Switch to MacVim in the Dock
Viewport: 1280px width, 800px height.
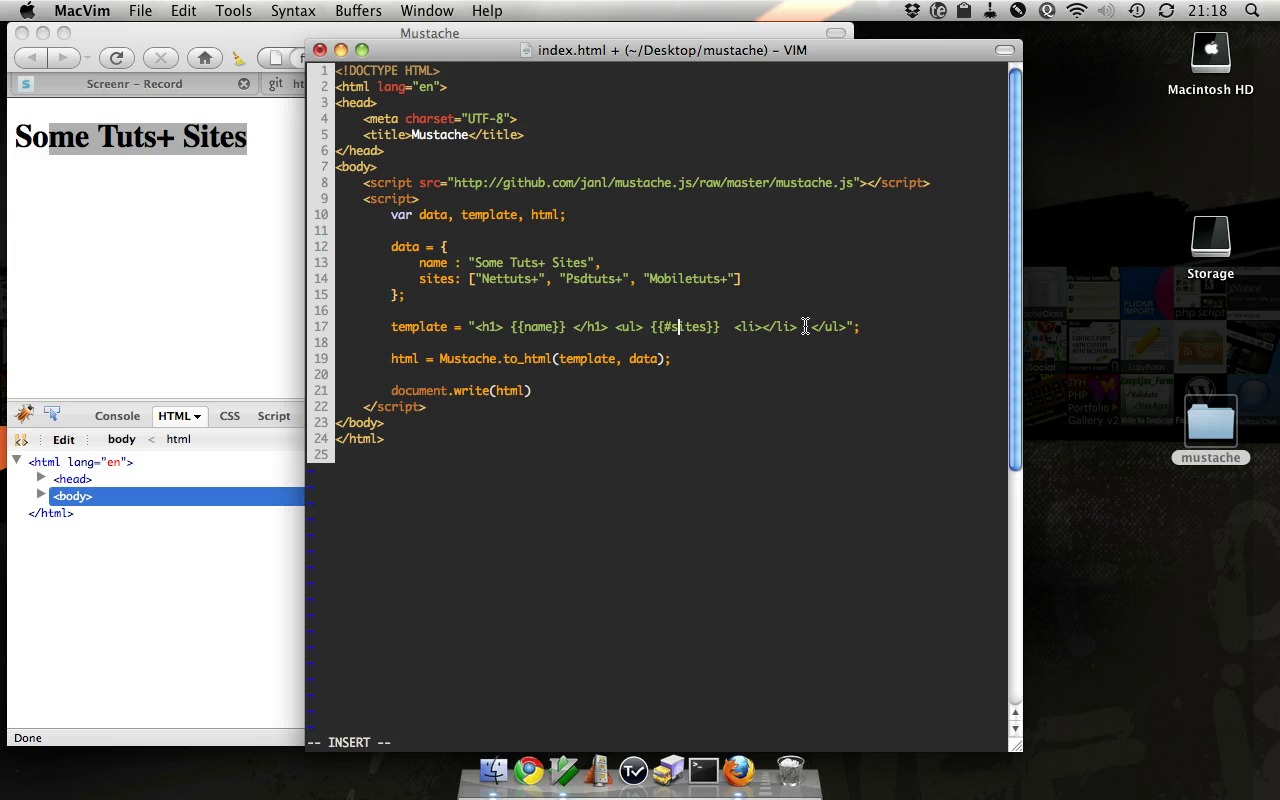pyautogui.click(x=564, y=771)
